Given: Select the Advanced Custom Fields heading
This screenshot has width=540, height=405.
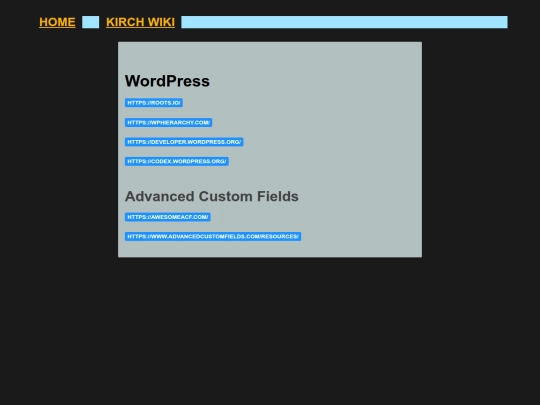Looking at the screenshot, I should [x=211, y=196].
